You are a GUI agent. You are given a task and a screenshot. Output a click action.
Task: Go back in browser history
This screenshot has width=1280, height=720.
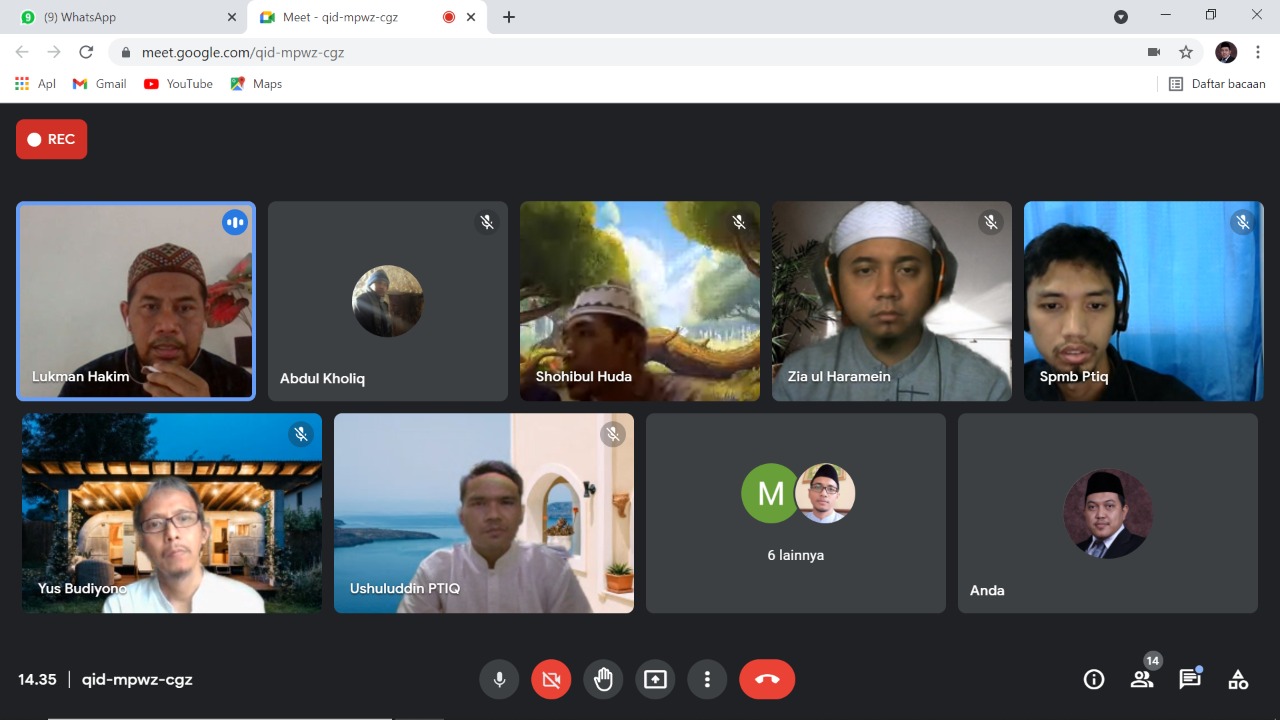[x=22, y=52]
